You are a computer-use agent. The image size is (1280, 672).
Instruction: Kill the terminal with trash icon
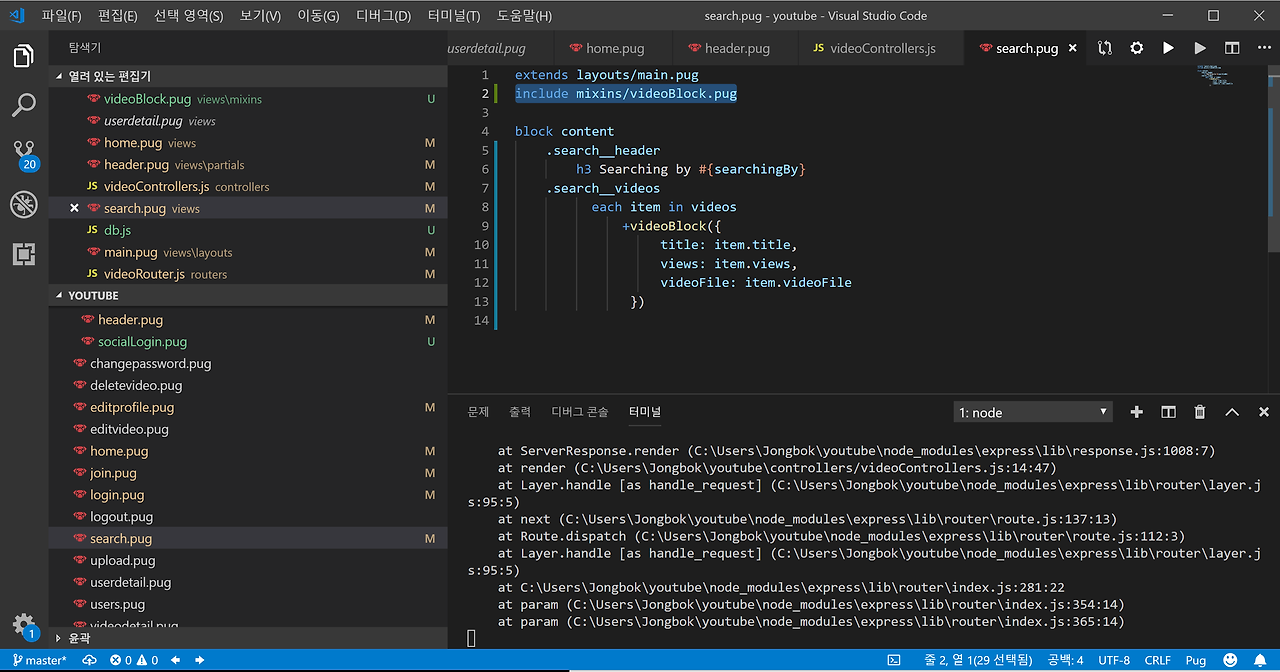(1200, 412)
